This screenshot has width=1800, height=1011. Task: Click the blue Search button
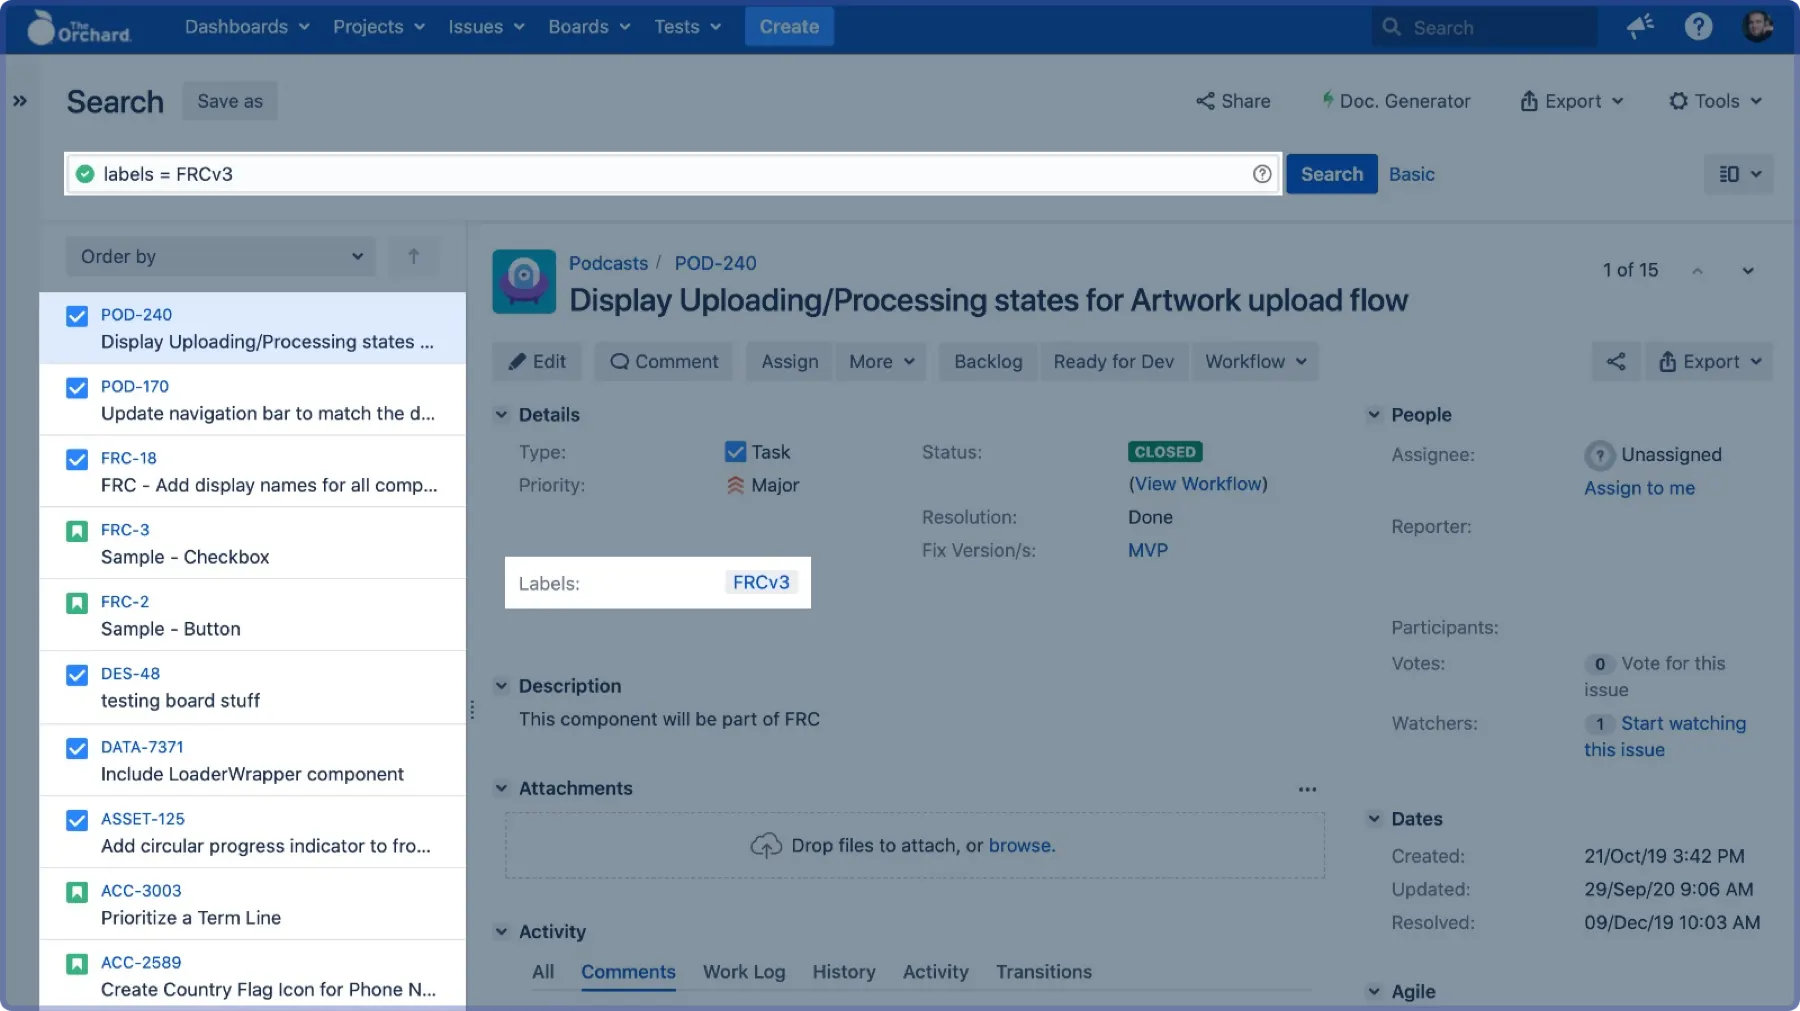coord(1332,174)
